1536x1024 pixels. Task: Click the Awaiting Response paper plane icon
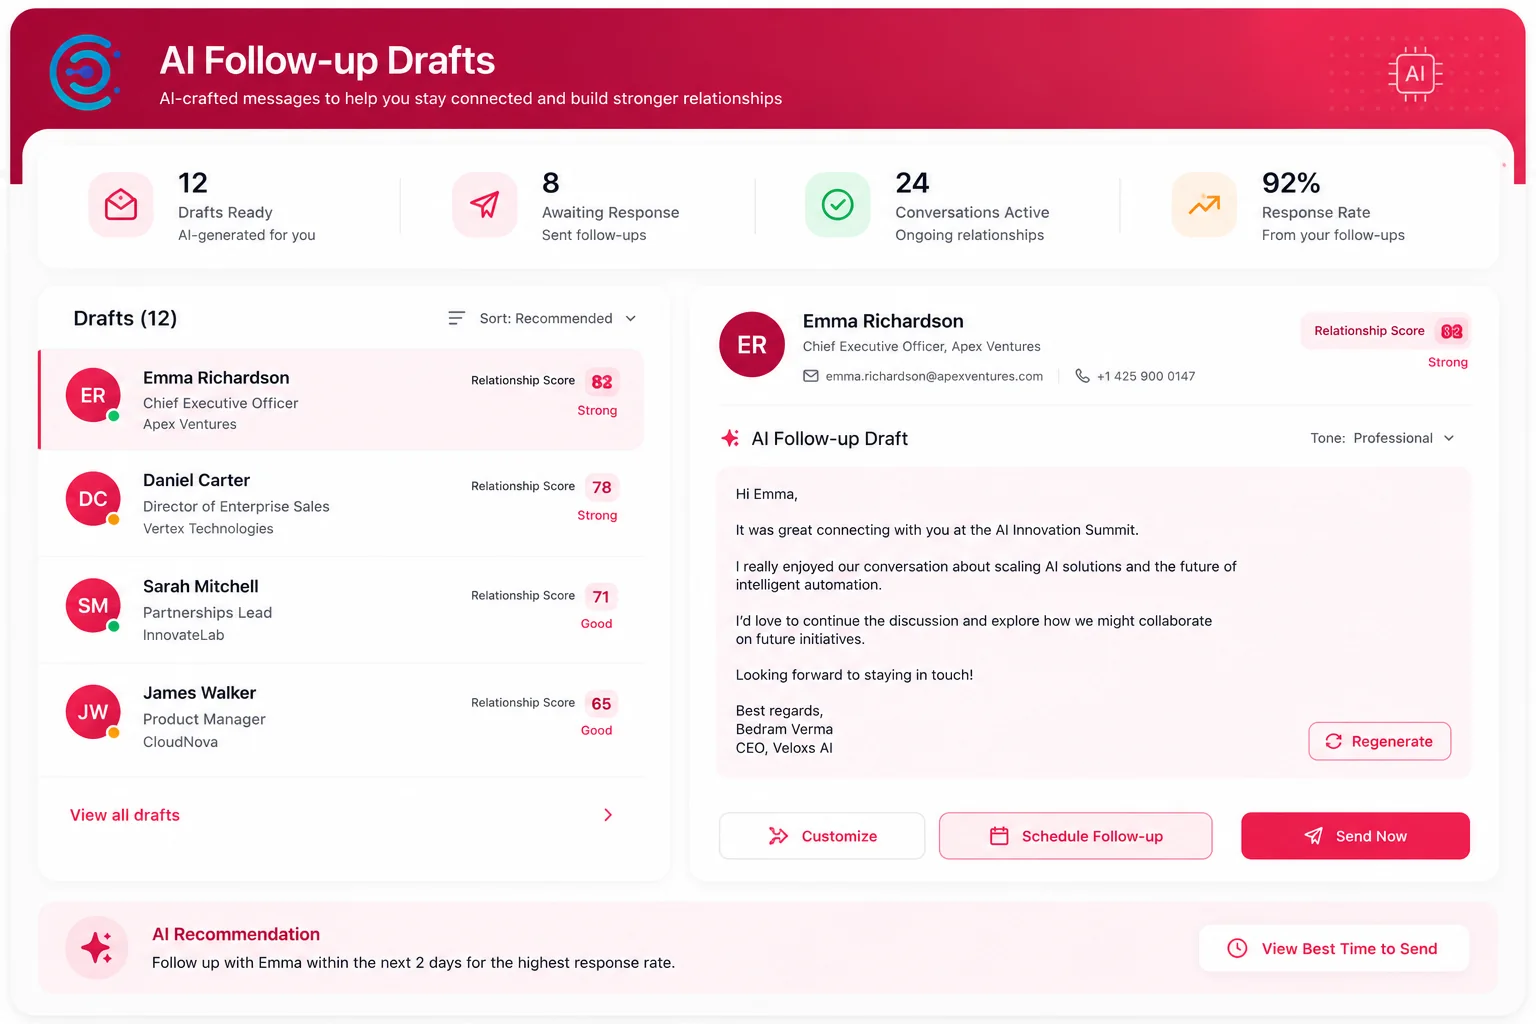485,205
